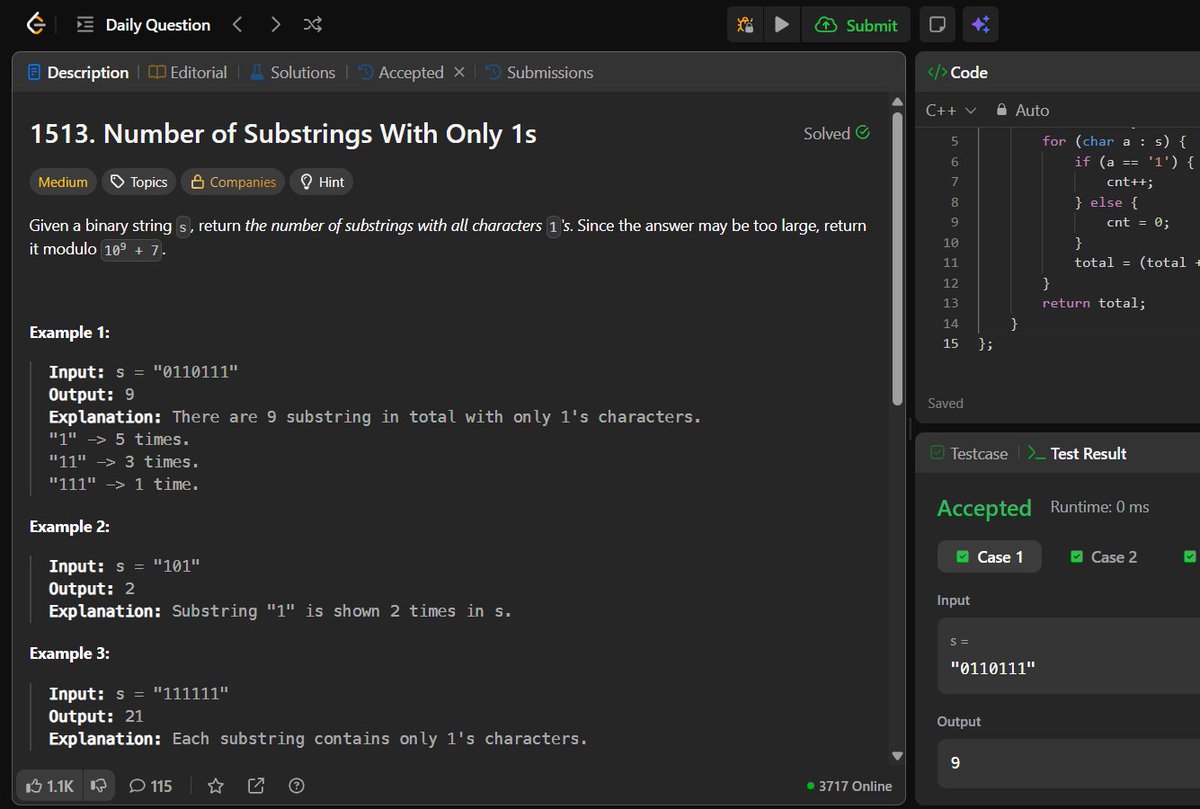Switch to the Editorial tab
This screenshot has height=809, width=1200.
(x=188, y=72)
